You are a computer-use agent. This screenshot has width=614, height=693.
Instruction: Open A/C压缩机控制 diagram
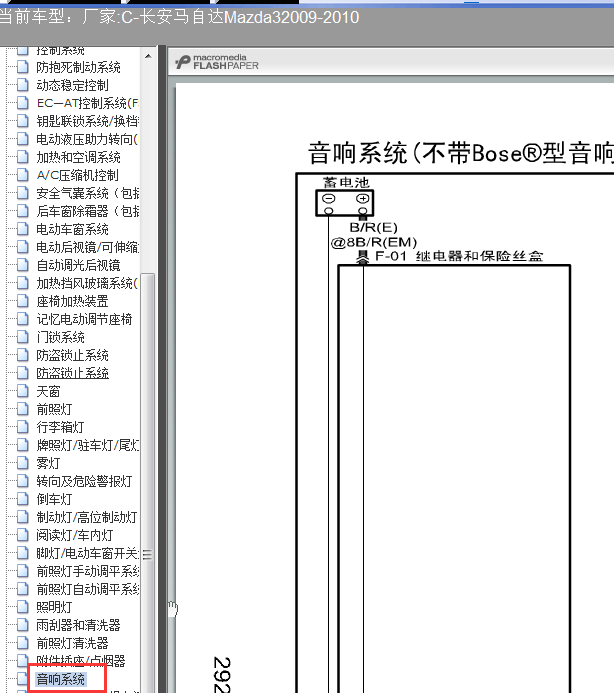pos(77,175)
